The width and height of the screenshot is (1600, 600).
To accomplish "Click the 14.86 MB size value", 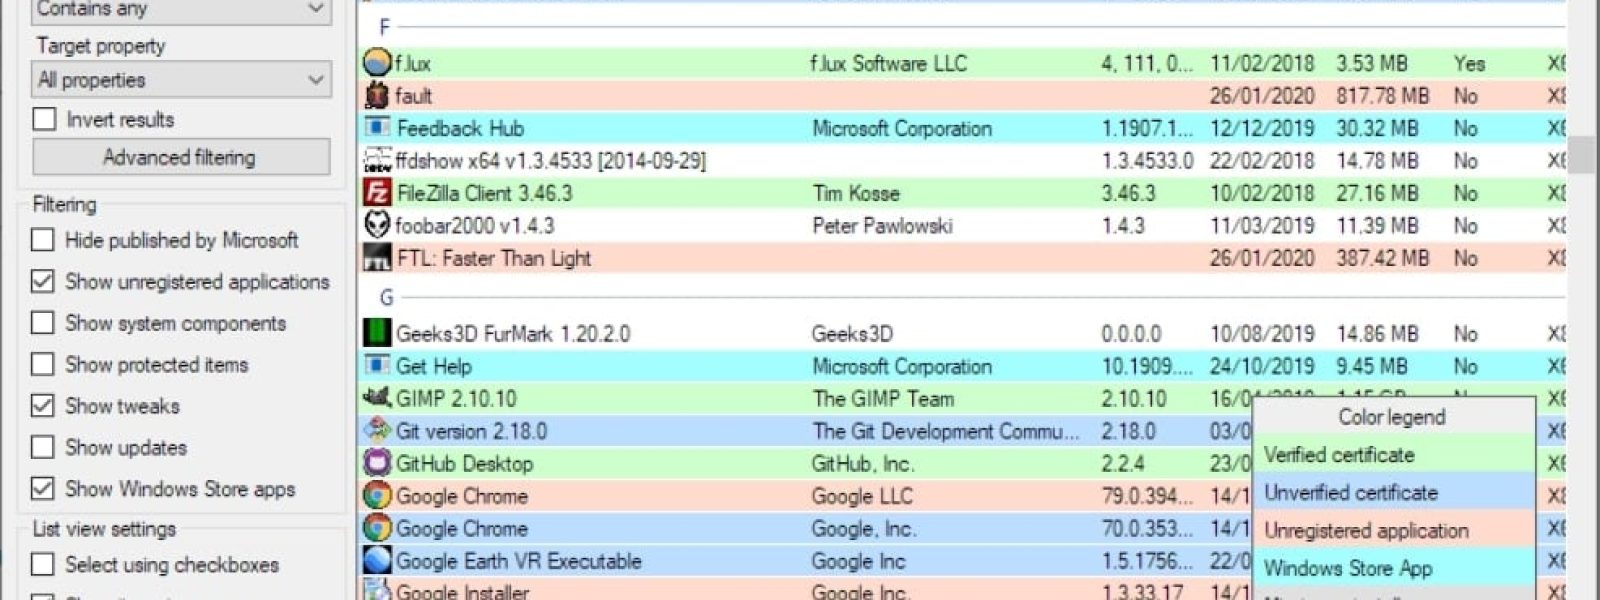I will tap(1376, 334).
